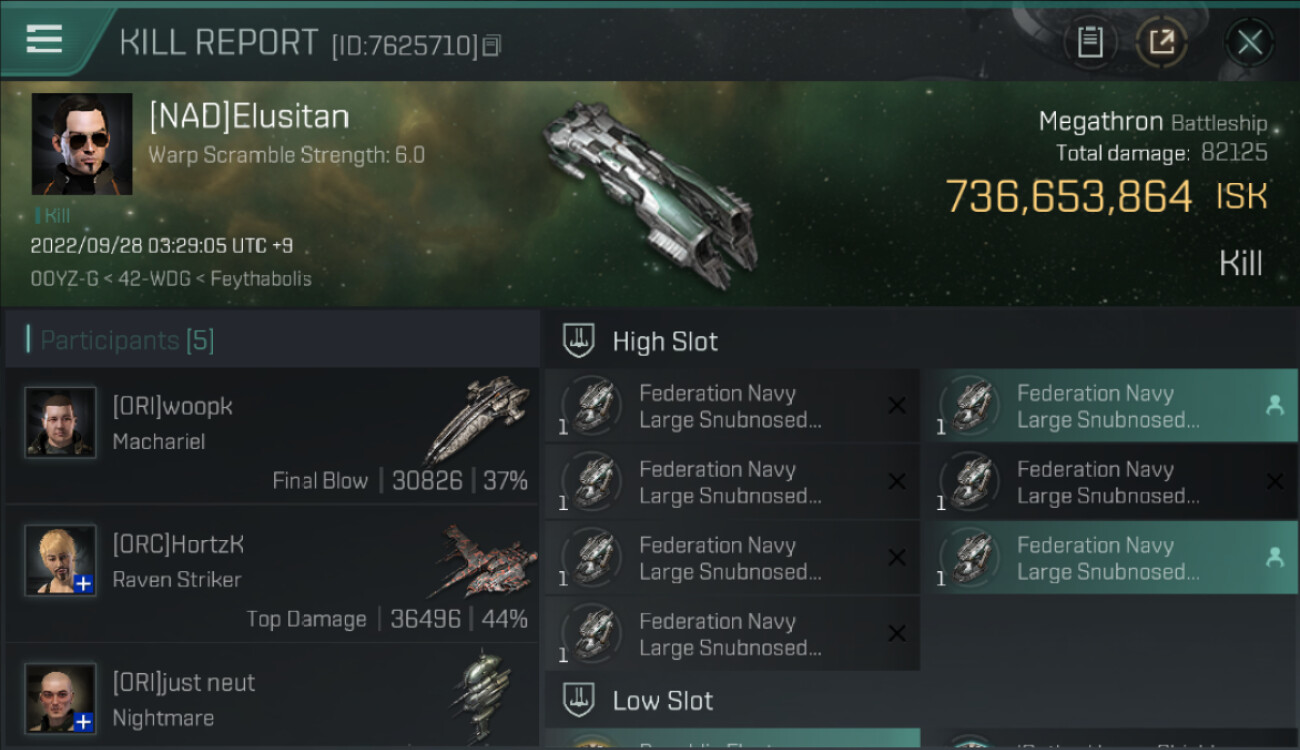Open the hamburger menu icon

[44, 40]
